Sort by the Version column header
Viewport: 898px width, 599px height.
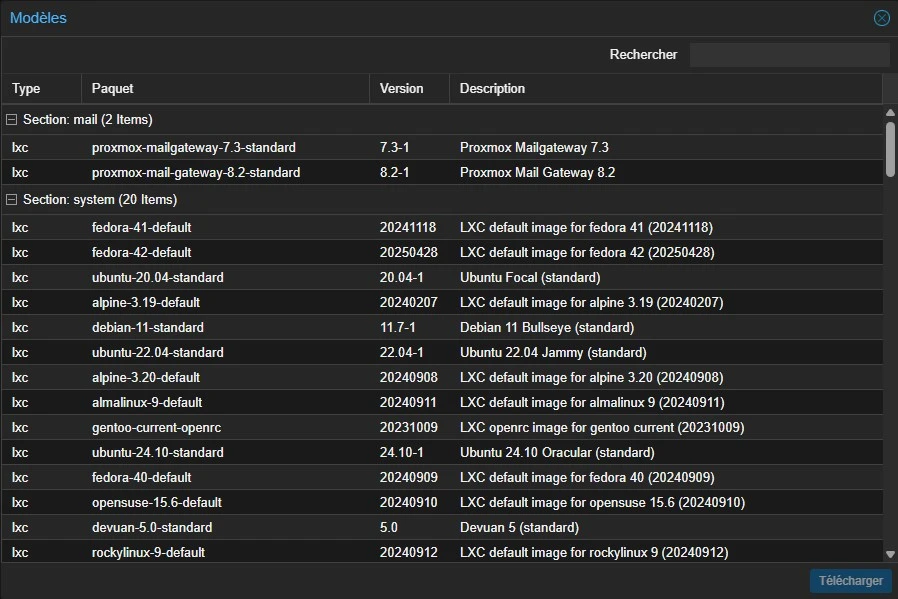pos(409,89)
